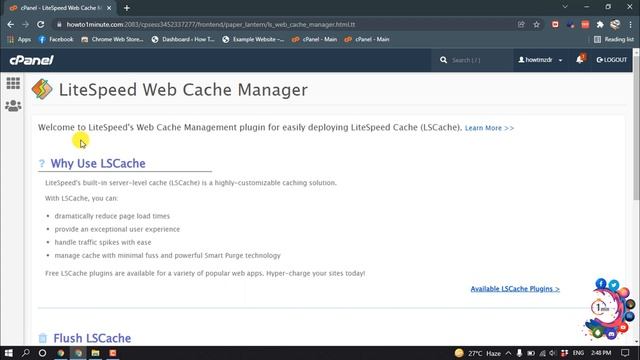Image resolution: width=640 pixels, height=360 pixels.
Task: Click the LOGOUT button
Action: [x=611, y=60]
